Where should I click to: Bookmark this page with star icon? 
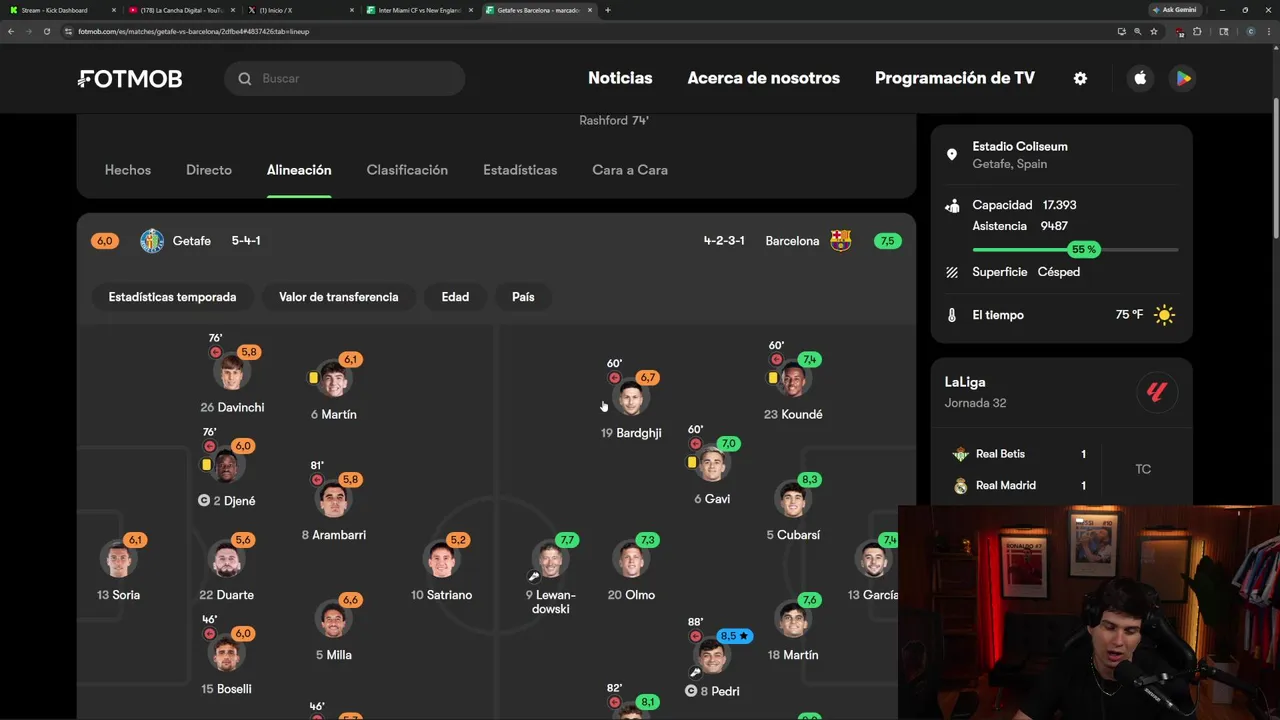click(1154, 31)
